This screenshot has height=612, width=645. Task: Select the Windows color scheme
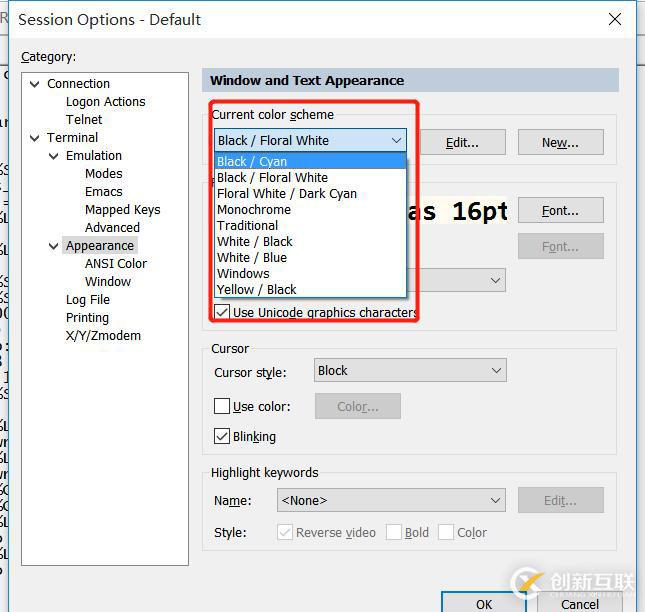point(310,274)
